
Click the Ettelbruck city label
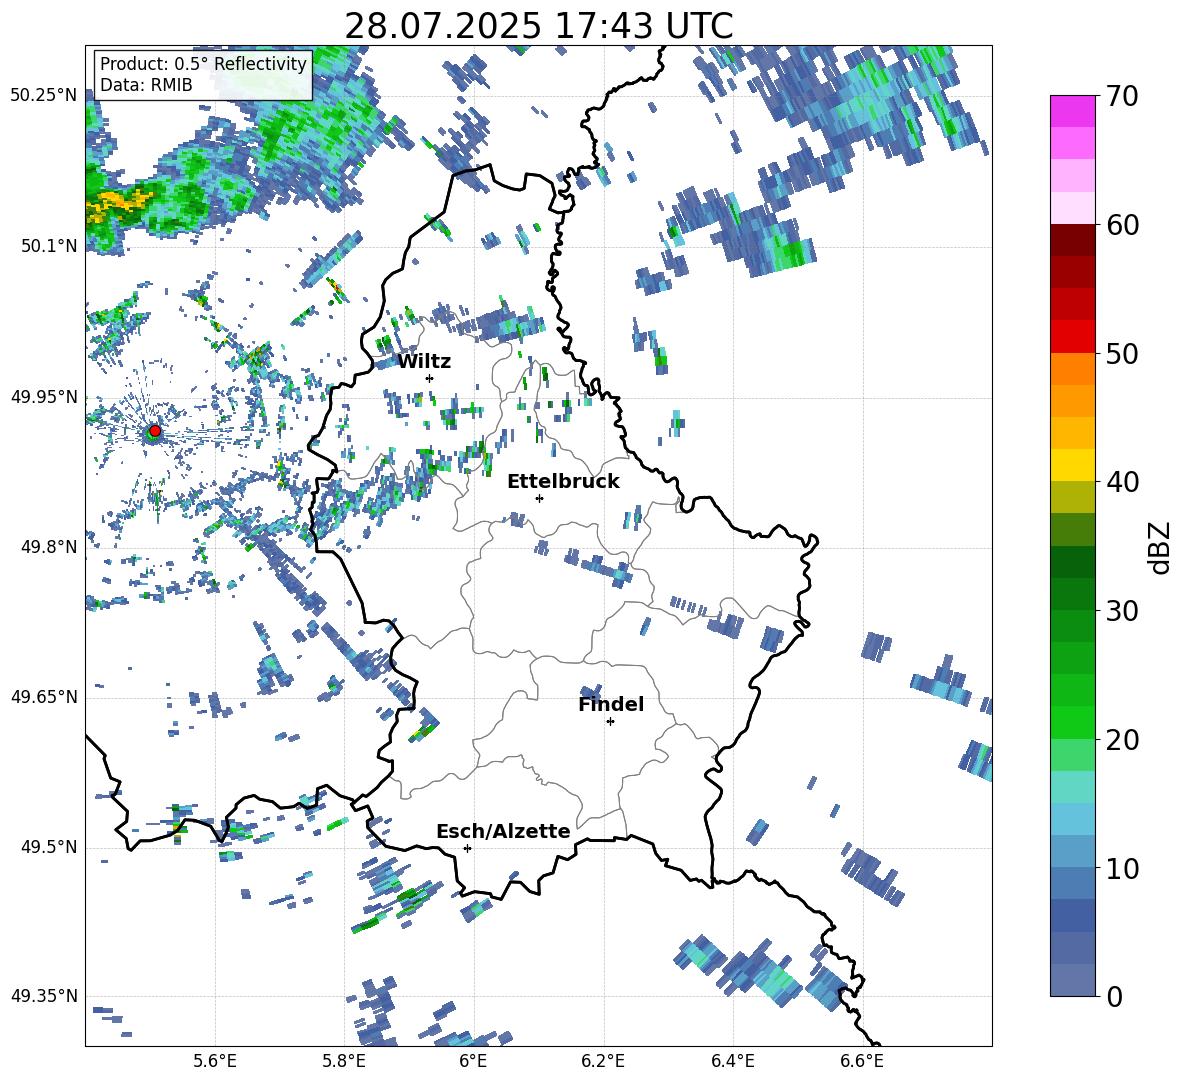[563, 482]
